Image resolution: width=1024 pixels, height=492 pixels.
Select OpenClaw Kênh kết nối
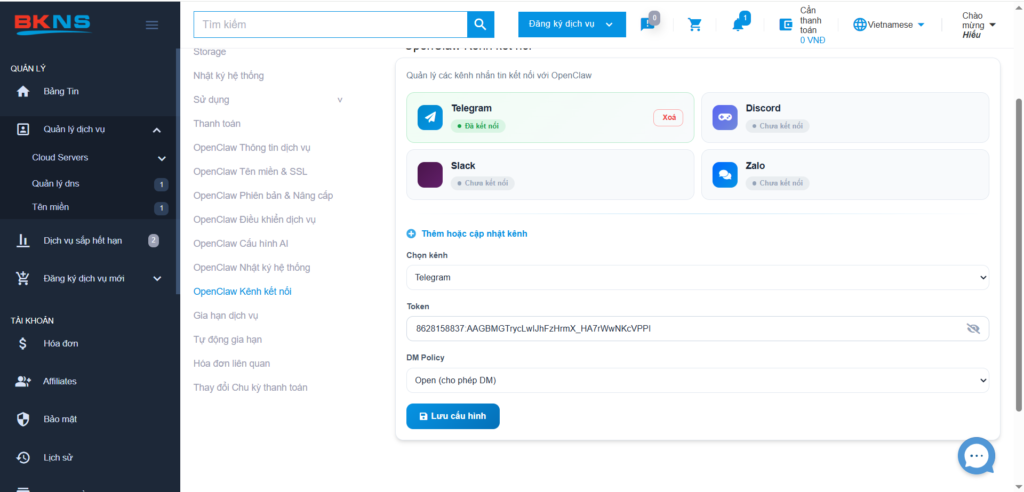click(242, 291)
